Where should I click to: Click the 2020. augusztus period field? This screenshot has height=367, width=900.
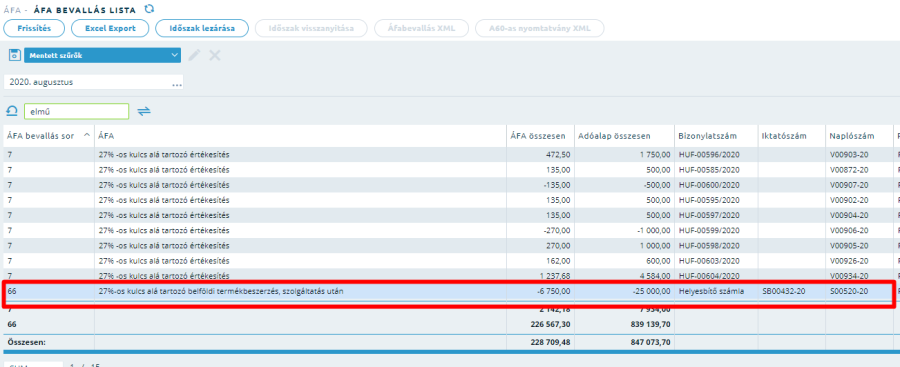point(94,82)
